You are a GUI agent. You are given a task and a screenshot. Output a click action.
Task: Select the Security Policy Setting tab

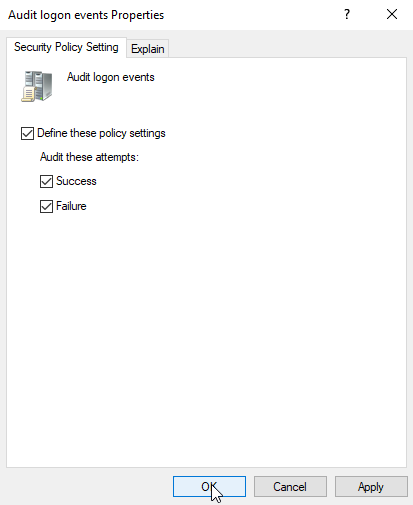66,47
